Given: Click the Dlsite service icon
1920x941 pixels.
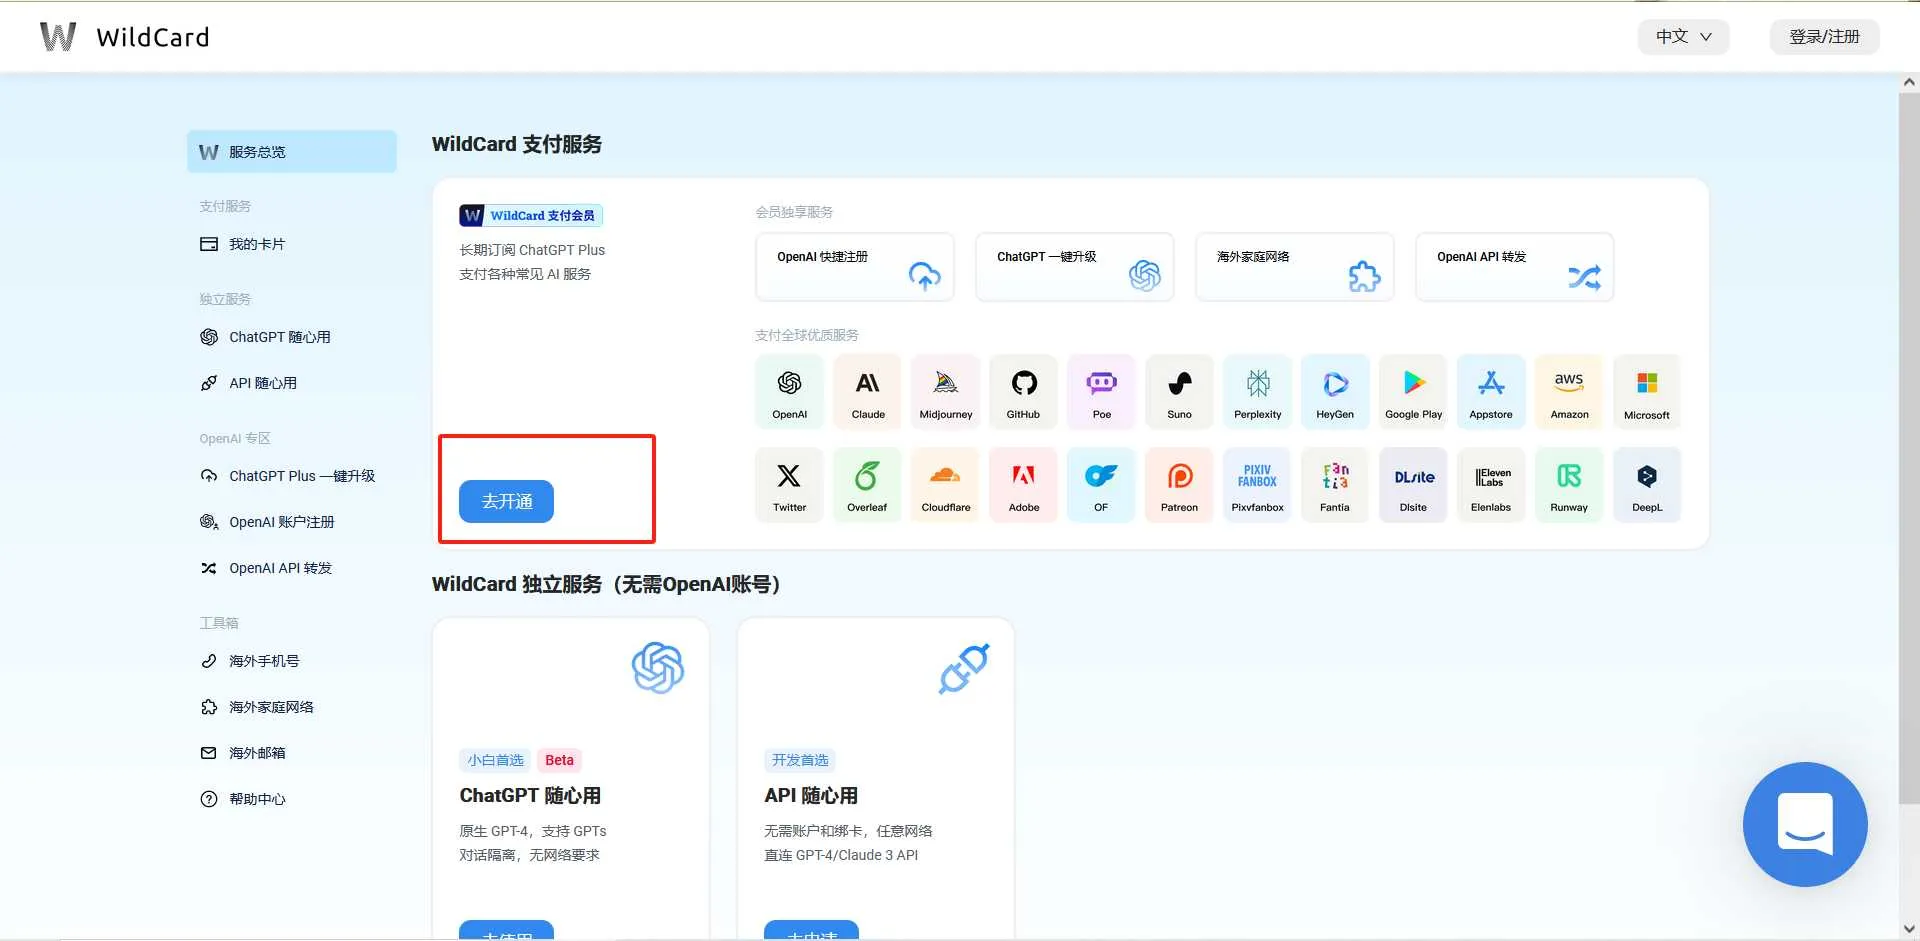Looking at the screenshot, I should pos(1413,485).
